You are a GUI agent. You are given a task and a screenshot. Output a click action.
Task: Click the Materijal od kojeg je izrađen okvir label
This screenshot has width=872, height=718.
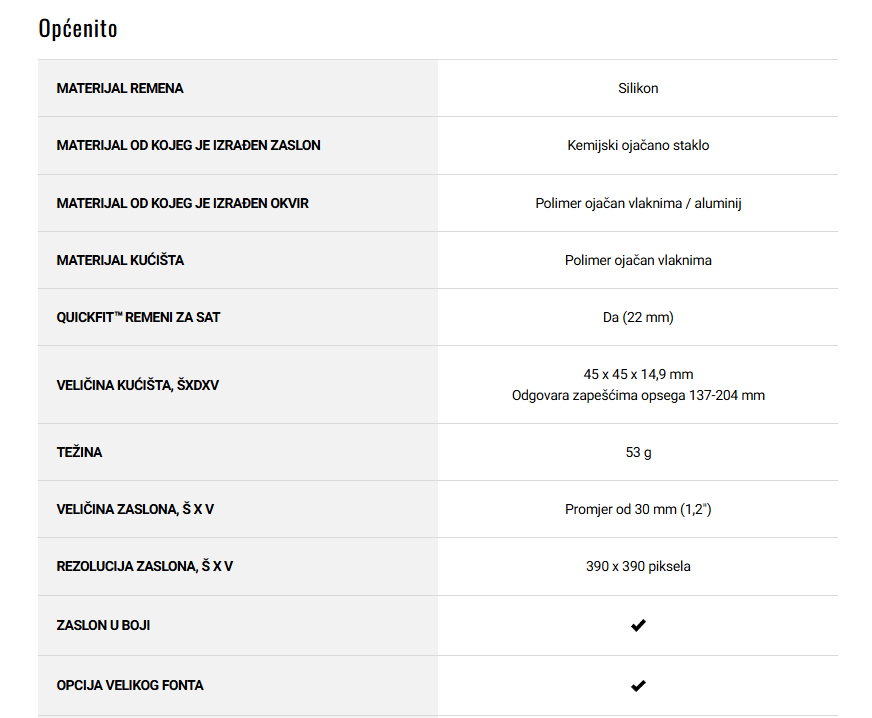[x=182, y=204]
